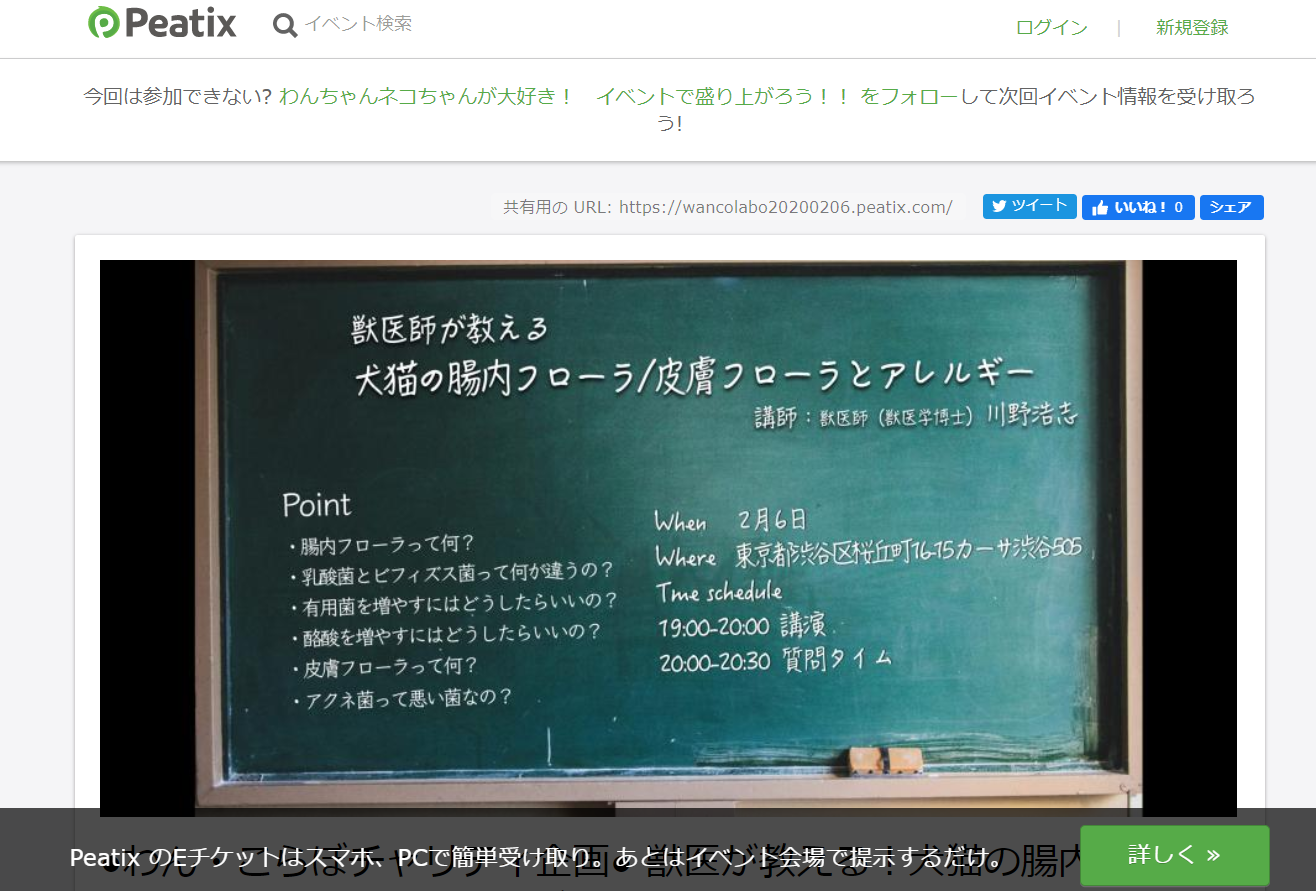
Task: Click the いいね count number 0
Action: (x=1179, y=207)
